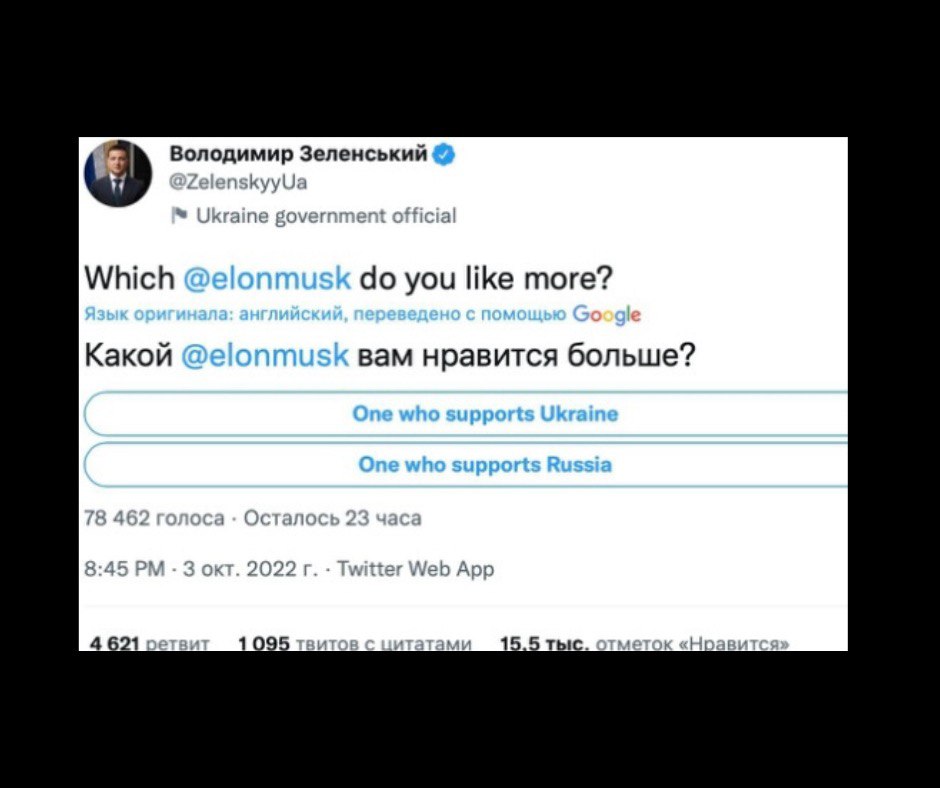
Task: Click the Russian translated text 'Какой'
Action: (128, 354)
